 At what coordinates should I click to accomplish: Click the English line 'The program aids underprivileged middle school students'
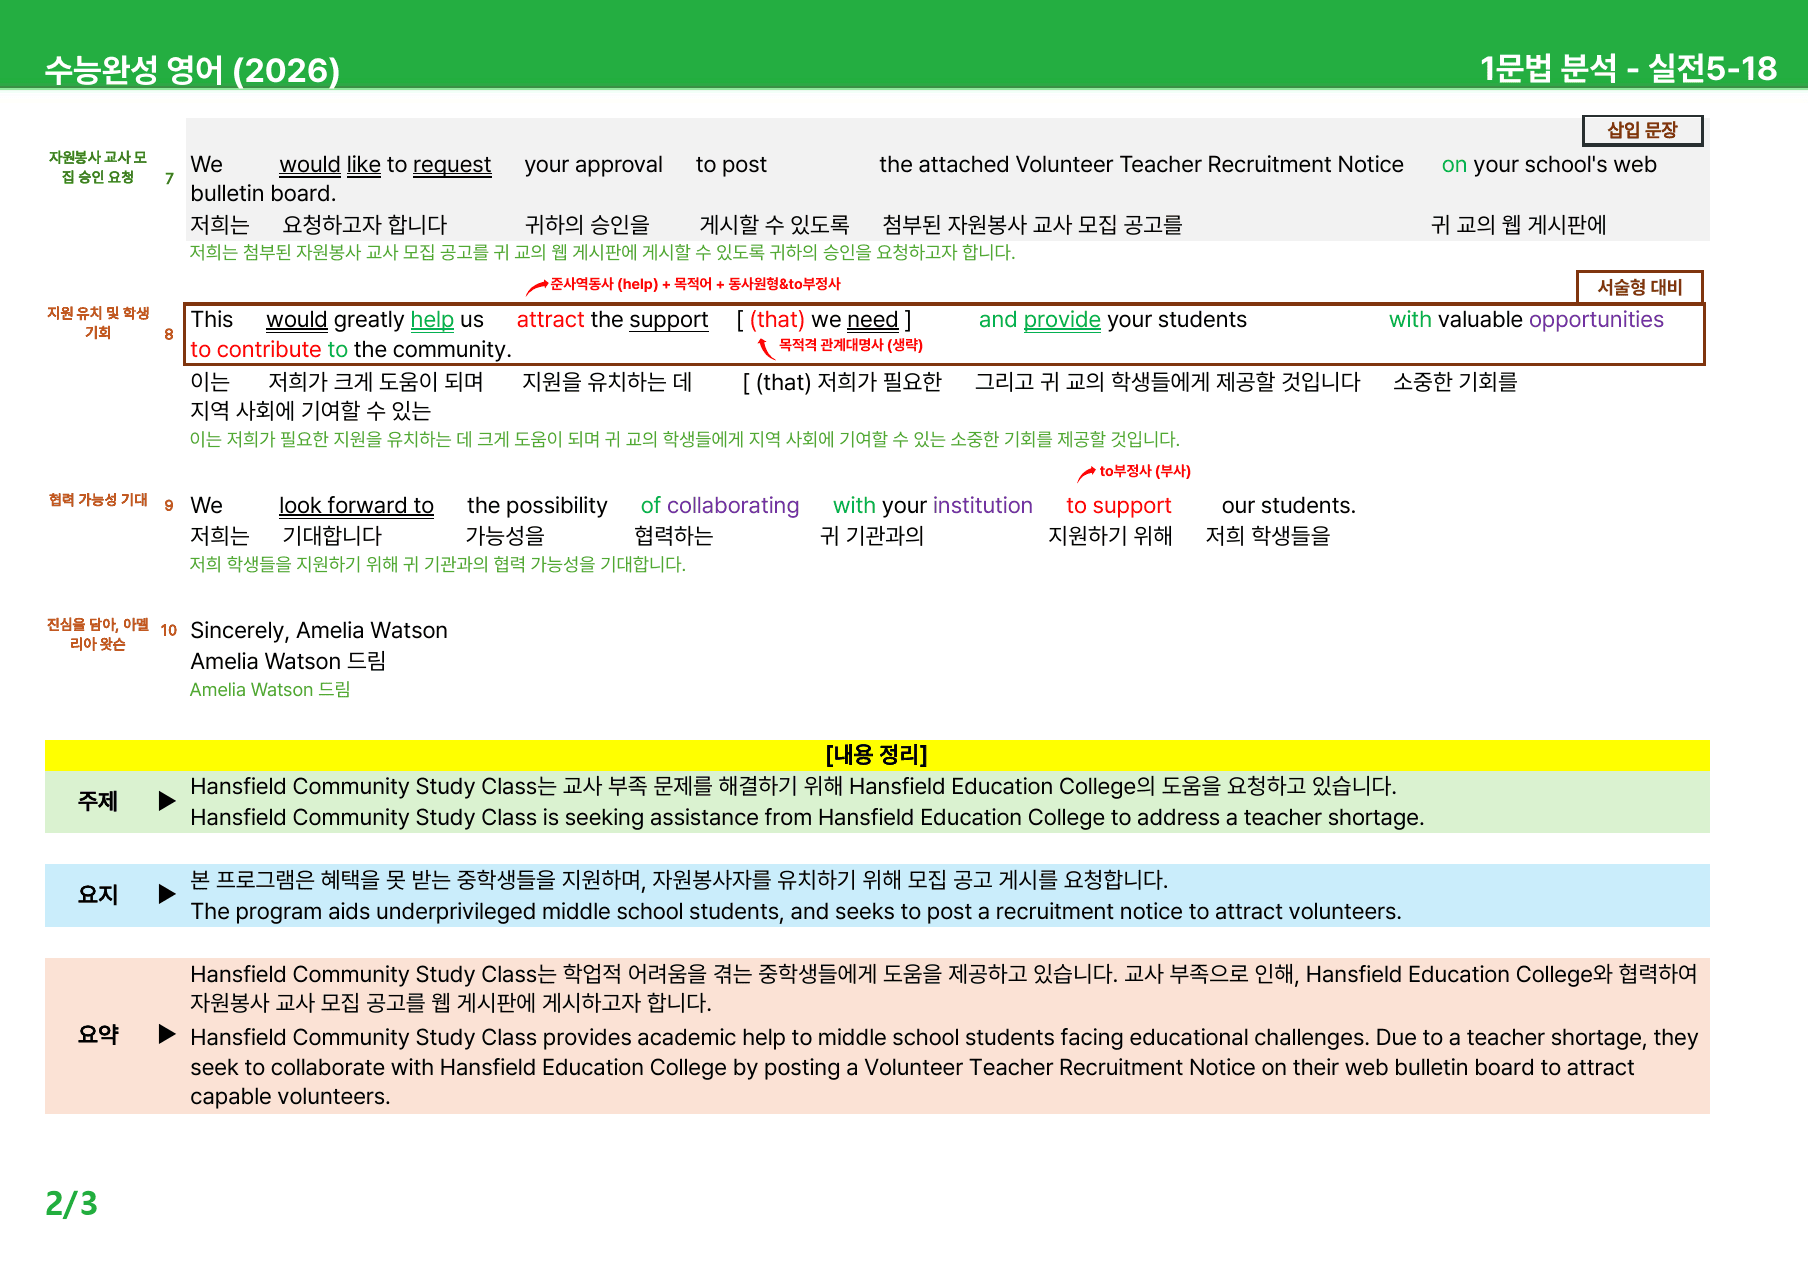[x=796, y=912]
